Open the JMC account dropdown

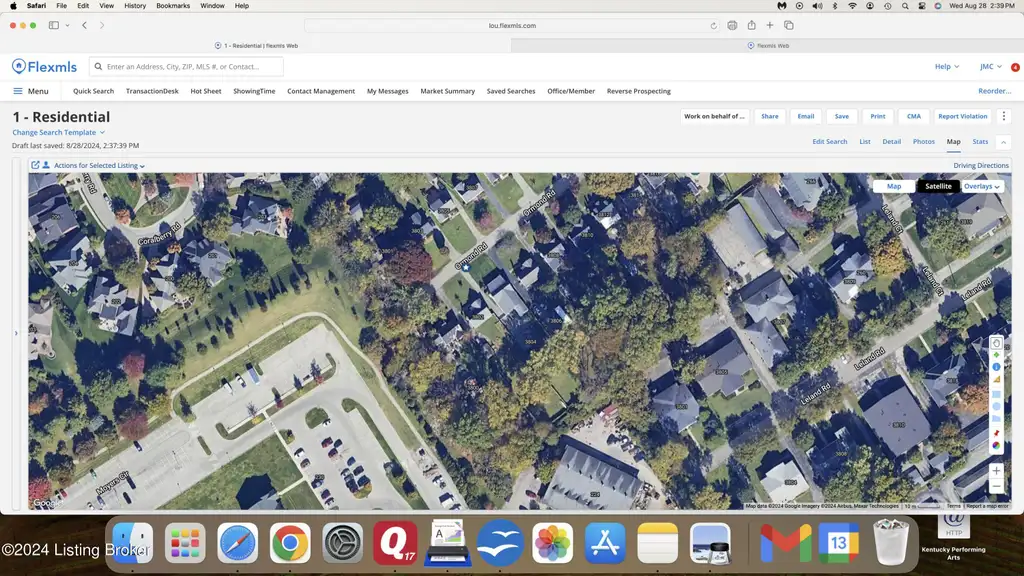tap(991, 67)
